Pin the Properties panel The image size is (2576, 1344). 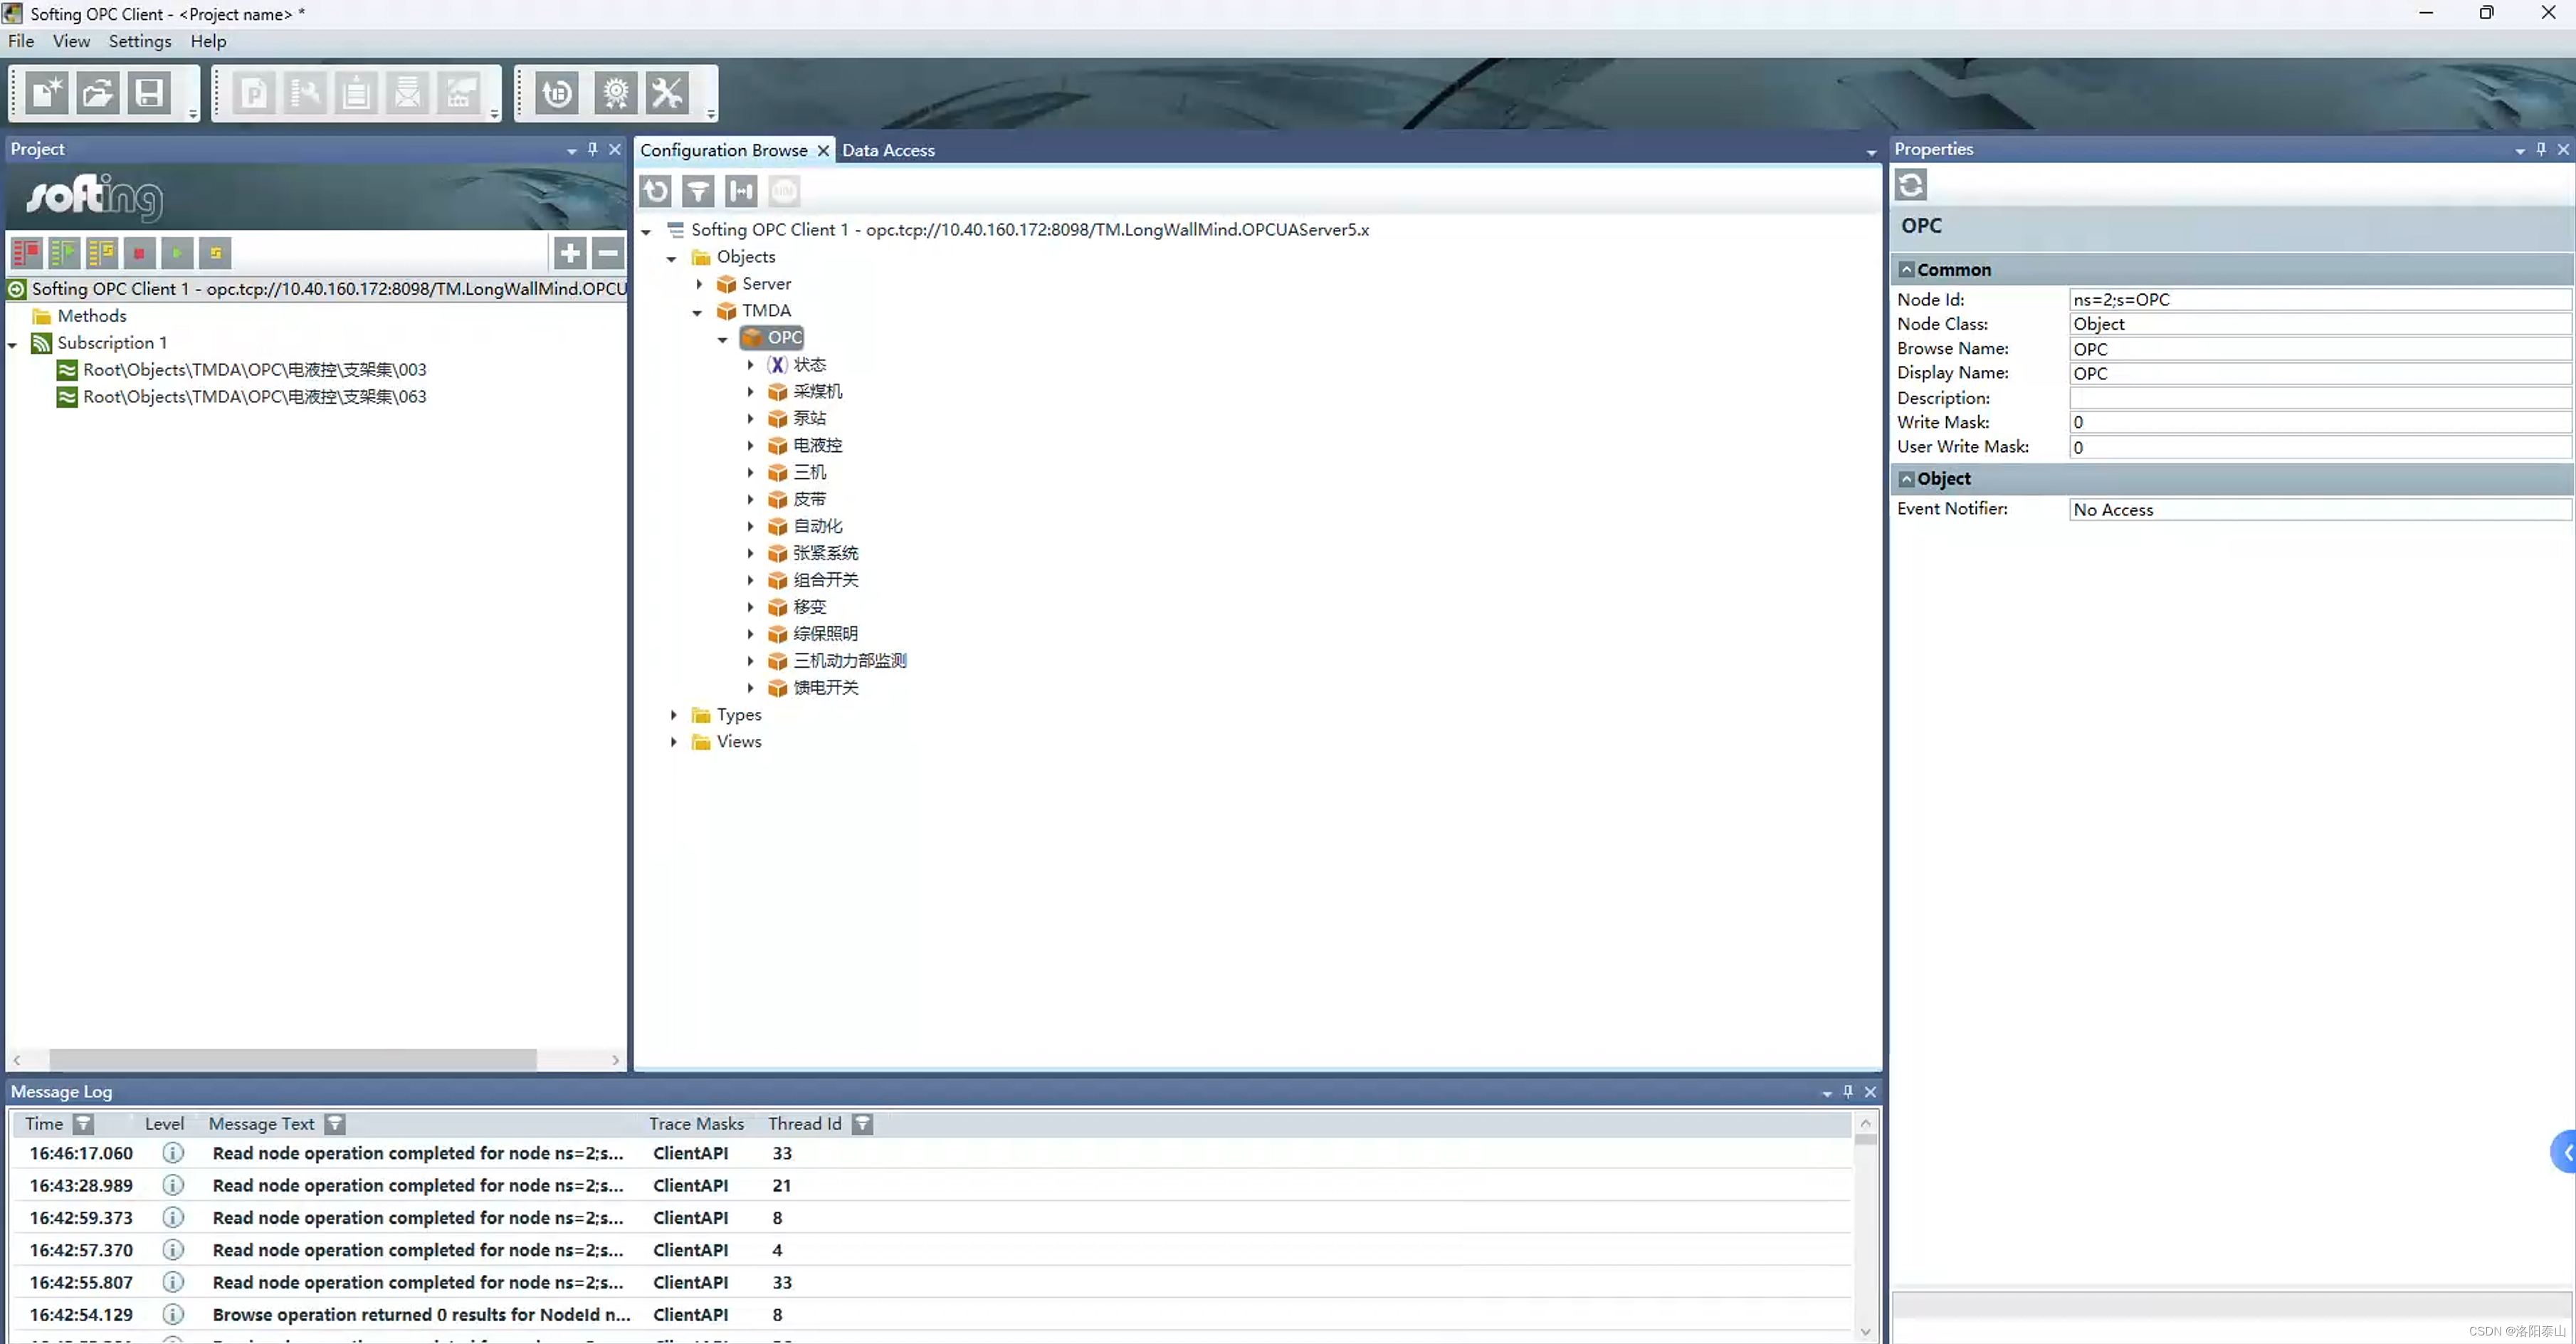tap(2541, 149)
